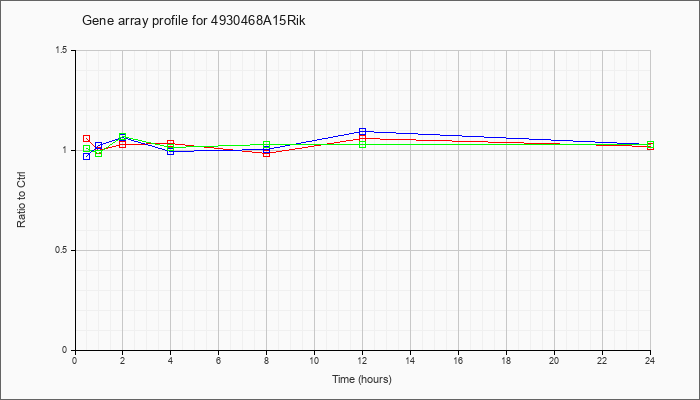Click the Time (hours) axis label
This screenshot has width=700, height=400.
362,379
